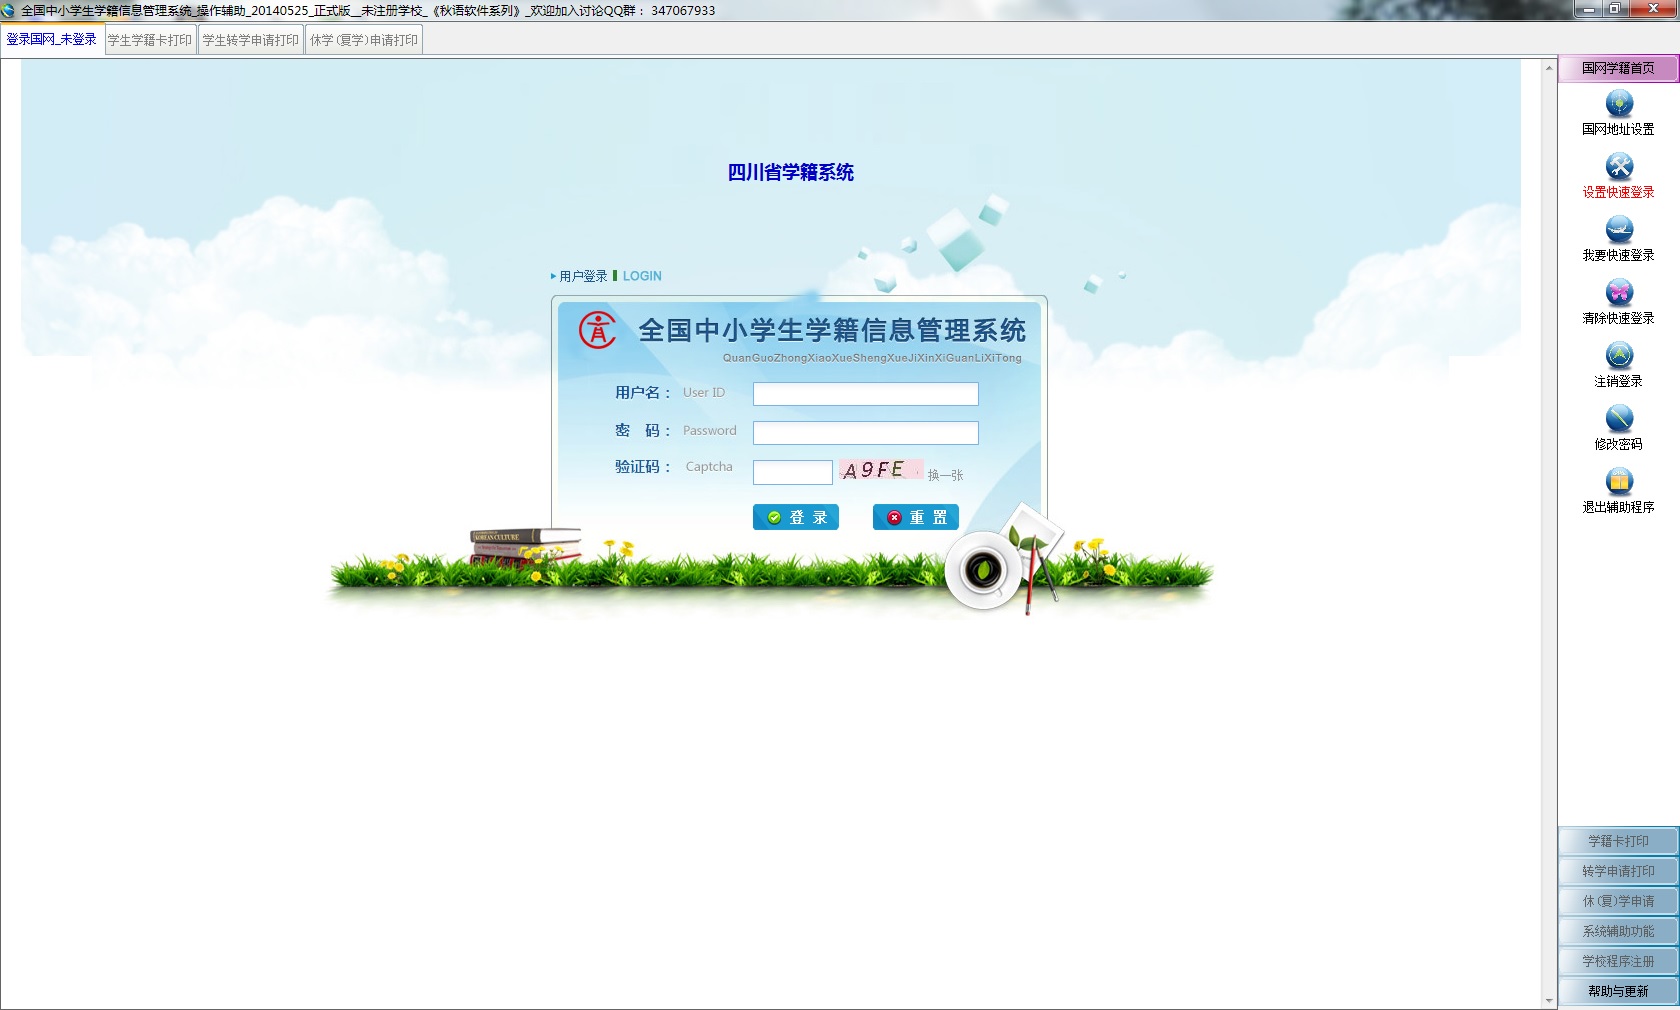Click the 注销登录 icon to log out
Image resolution: width=1680 pixels, height=1010 pixels.
[1617, 355]
